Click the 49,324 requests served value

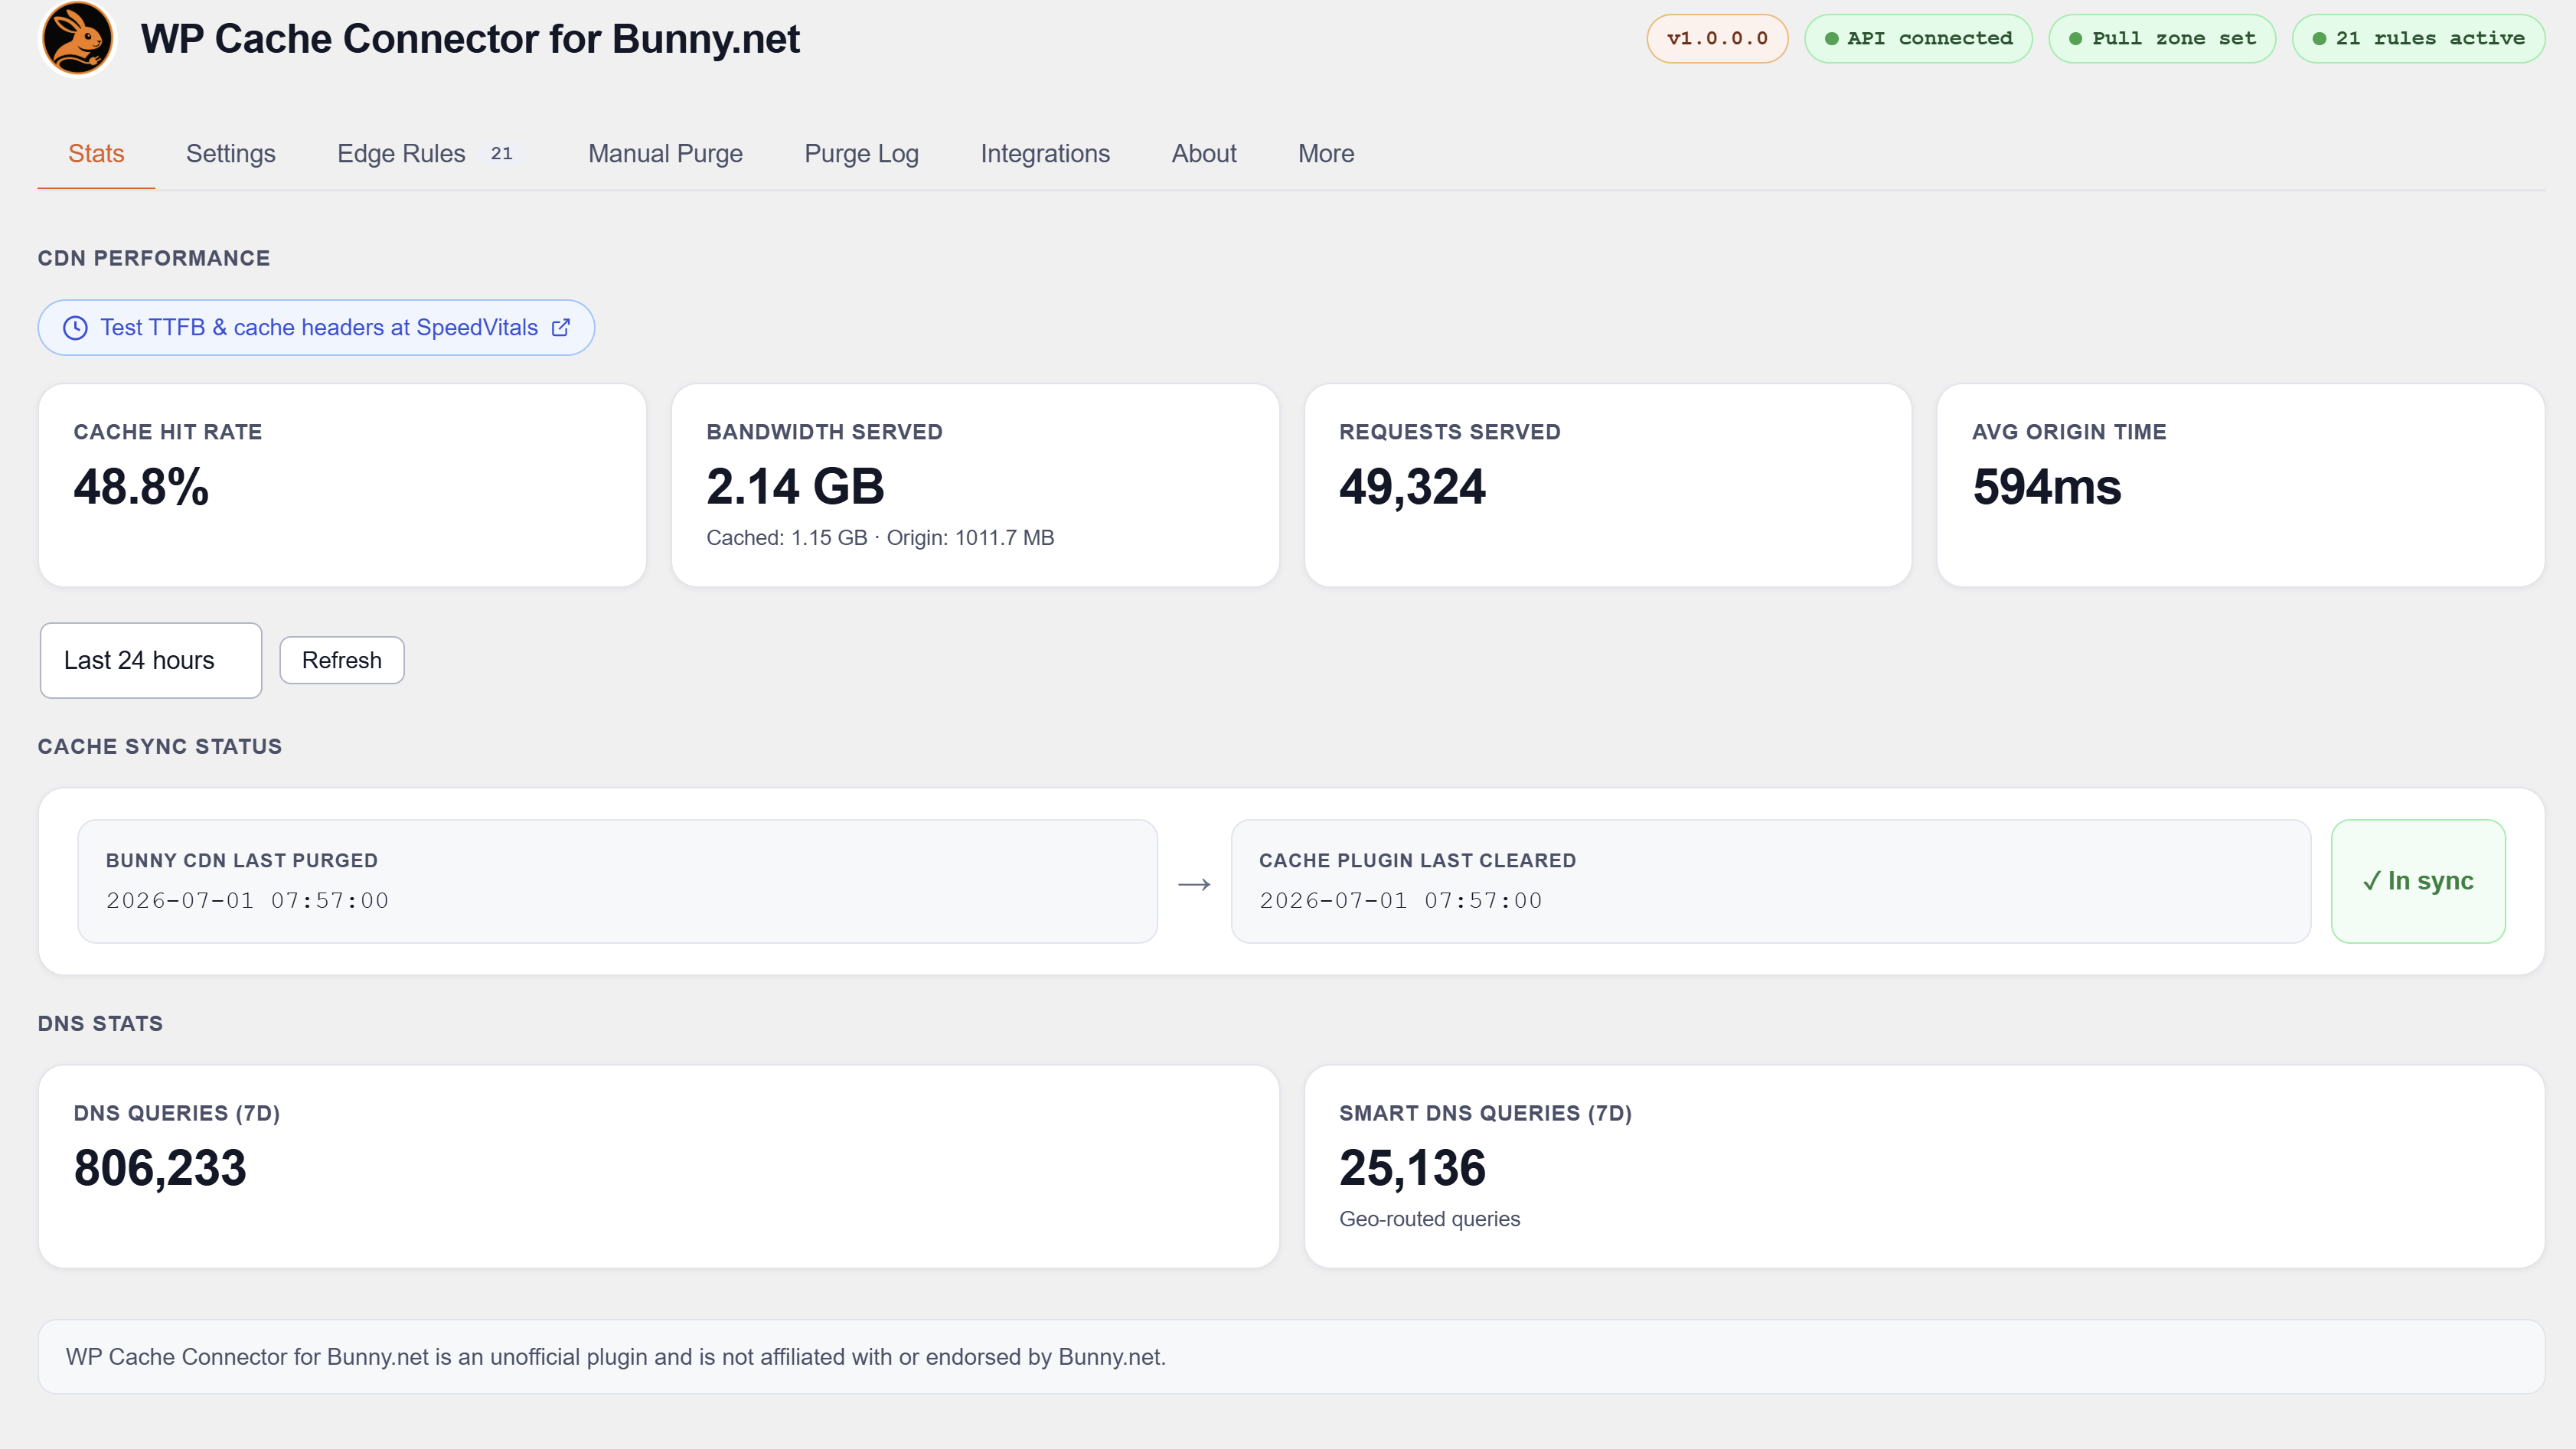[1412, 487]
